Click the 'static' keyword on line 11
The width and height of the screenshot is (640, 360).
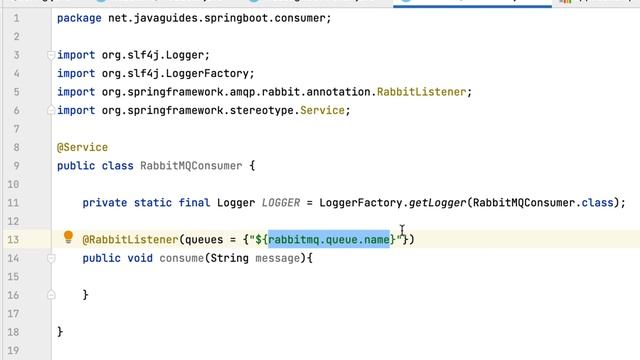point(153,203)
